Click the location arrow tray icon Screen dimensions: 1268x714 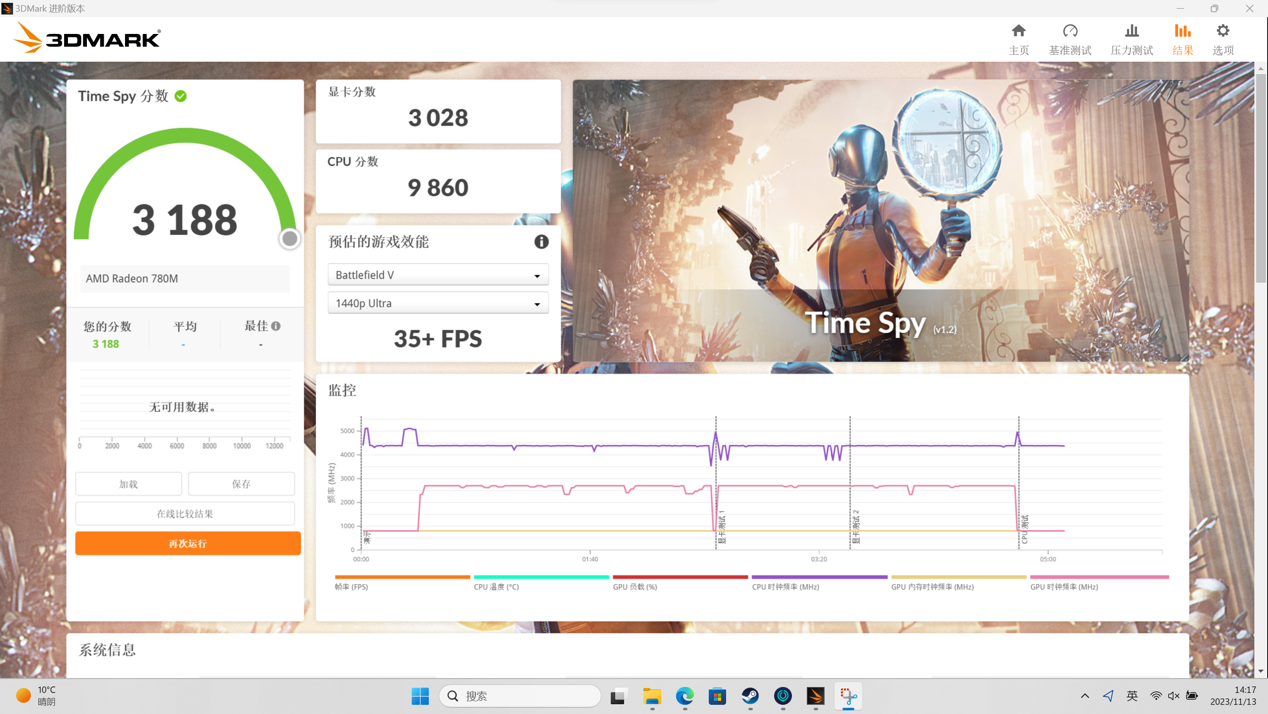click(1108, 696)
